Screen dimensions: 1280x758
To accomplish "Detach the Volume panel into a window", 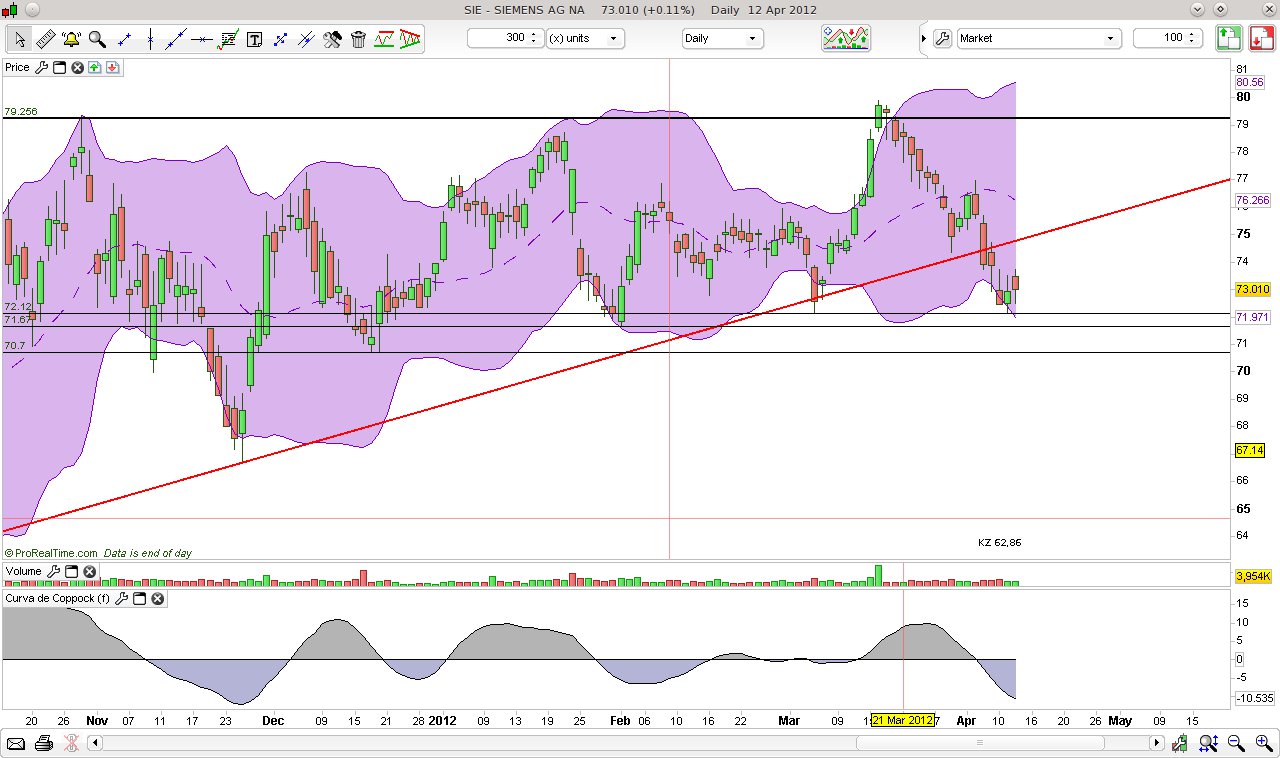I will [x=71, y=571].
